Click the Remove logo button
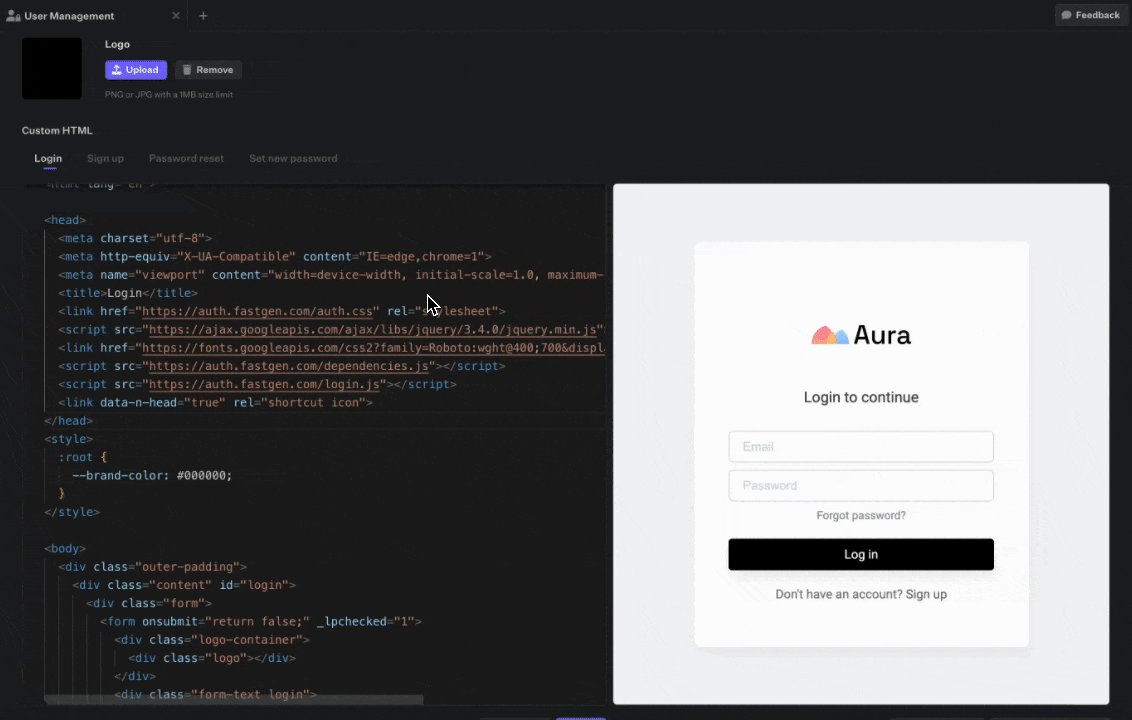The width and height of the screenshot is (1132, 720). coord(208,70)
